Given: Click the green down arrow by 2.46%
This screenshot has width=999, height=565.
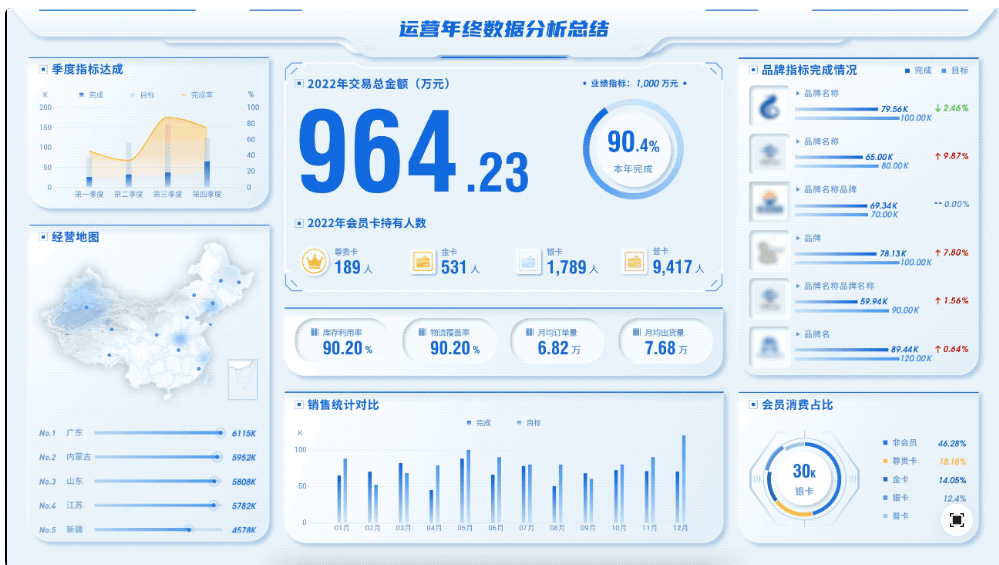Looking at the screenshot, I should click(x=938, y=108).
